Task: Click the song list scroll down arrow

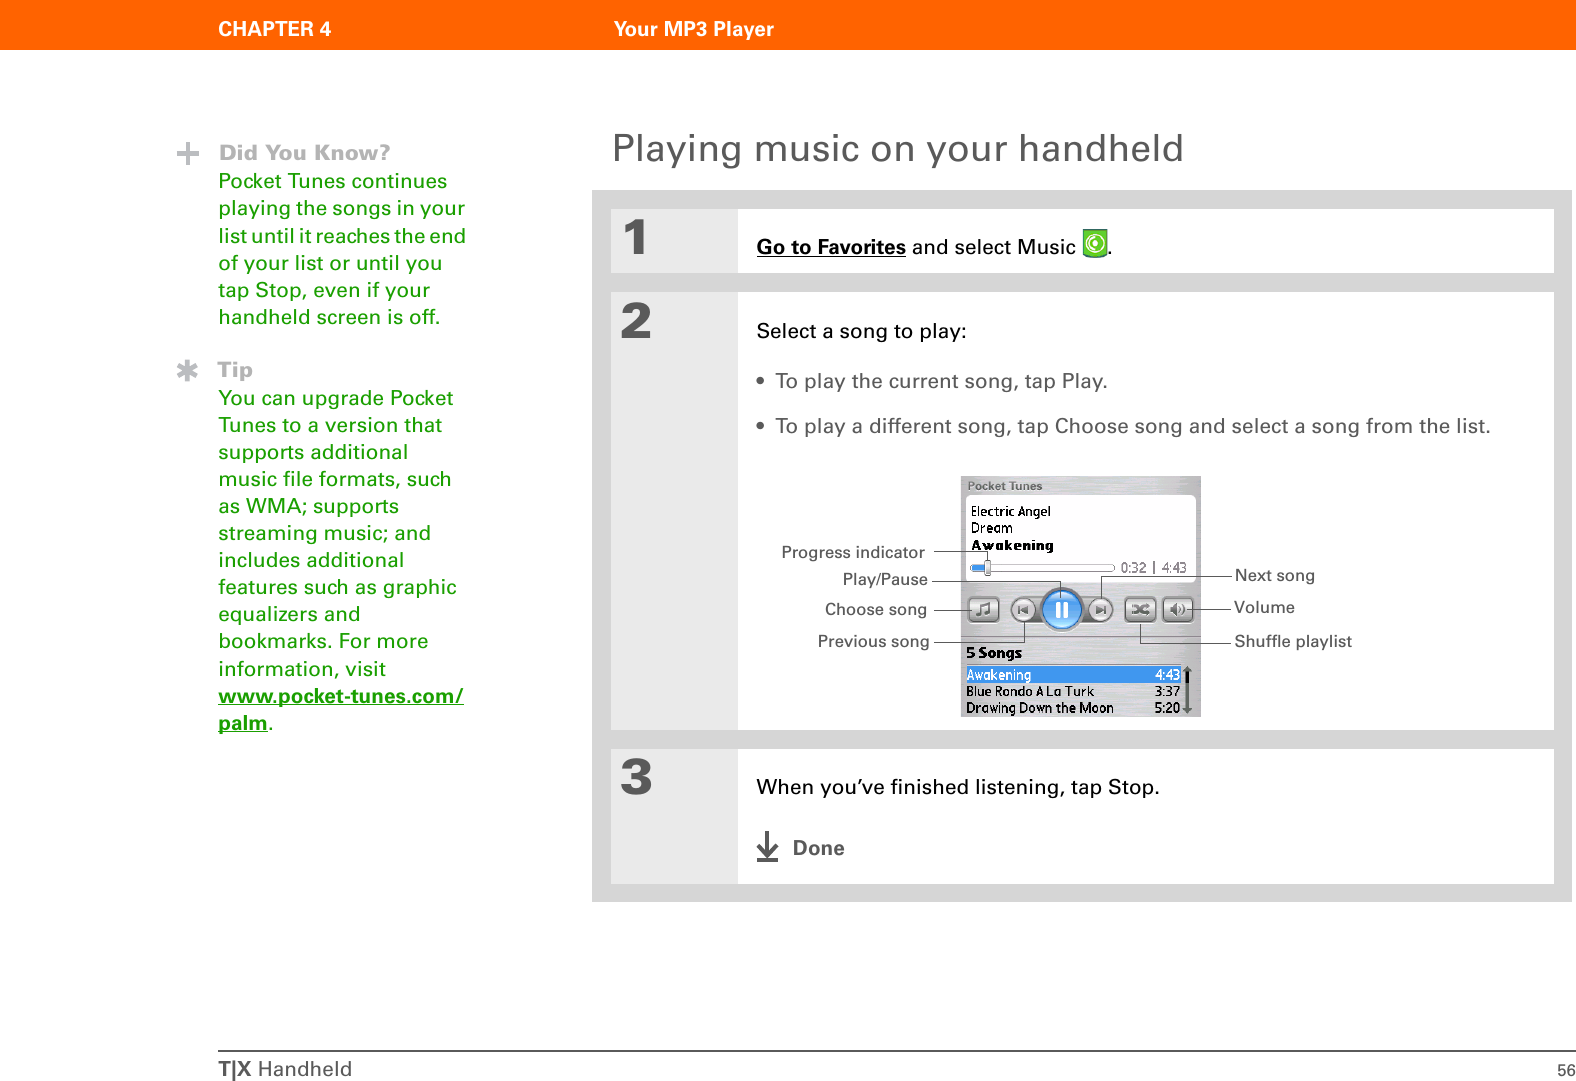Action: (x=1187, y=708)
